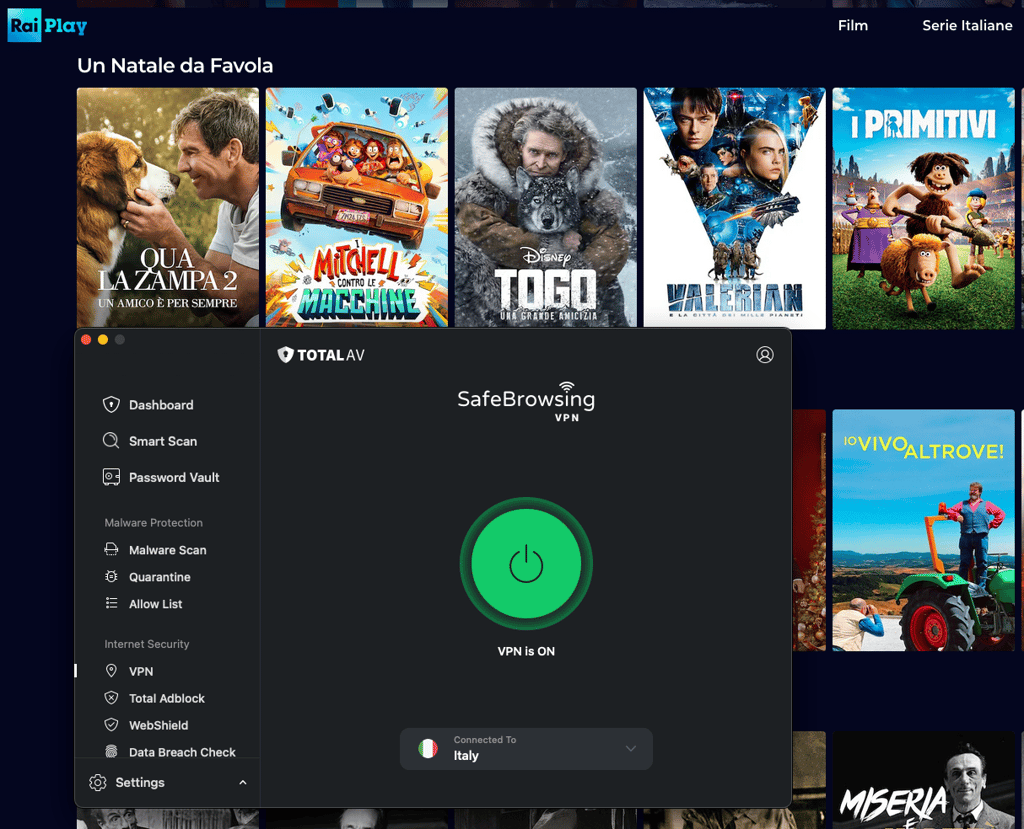Click the Un Natale da Favola heading

pos(175,65)
